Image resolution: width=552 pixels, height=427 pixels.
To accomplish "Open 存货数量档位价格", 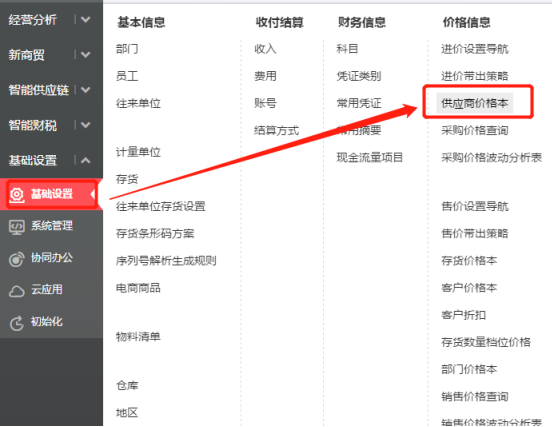I will (x=486, y=342).
